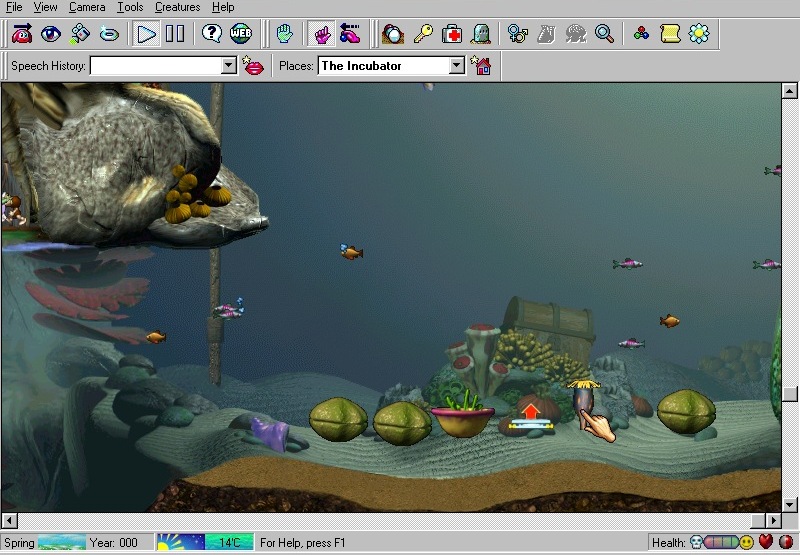Open the Breeder's Kit gender symbols icon

tap(517, 34)
